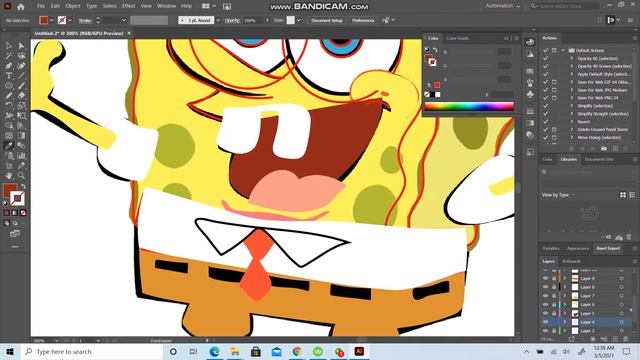Select the Line Segment tool
The image size is (640, 360).
(21, 76)
